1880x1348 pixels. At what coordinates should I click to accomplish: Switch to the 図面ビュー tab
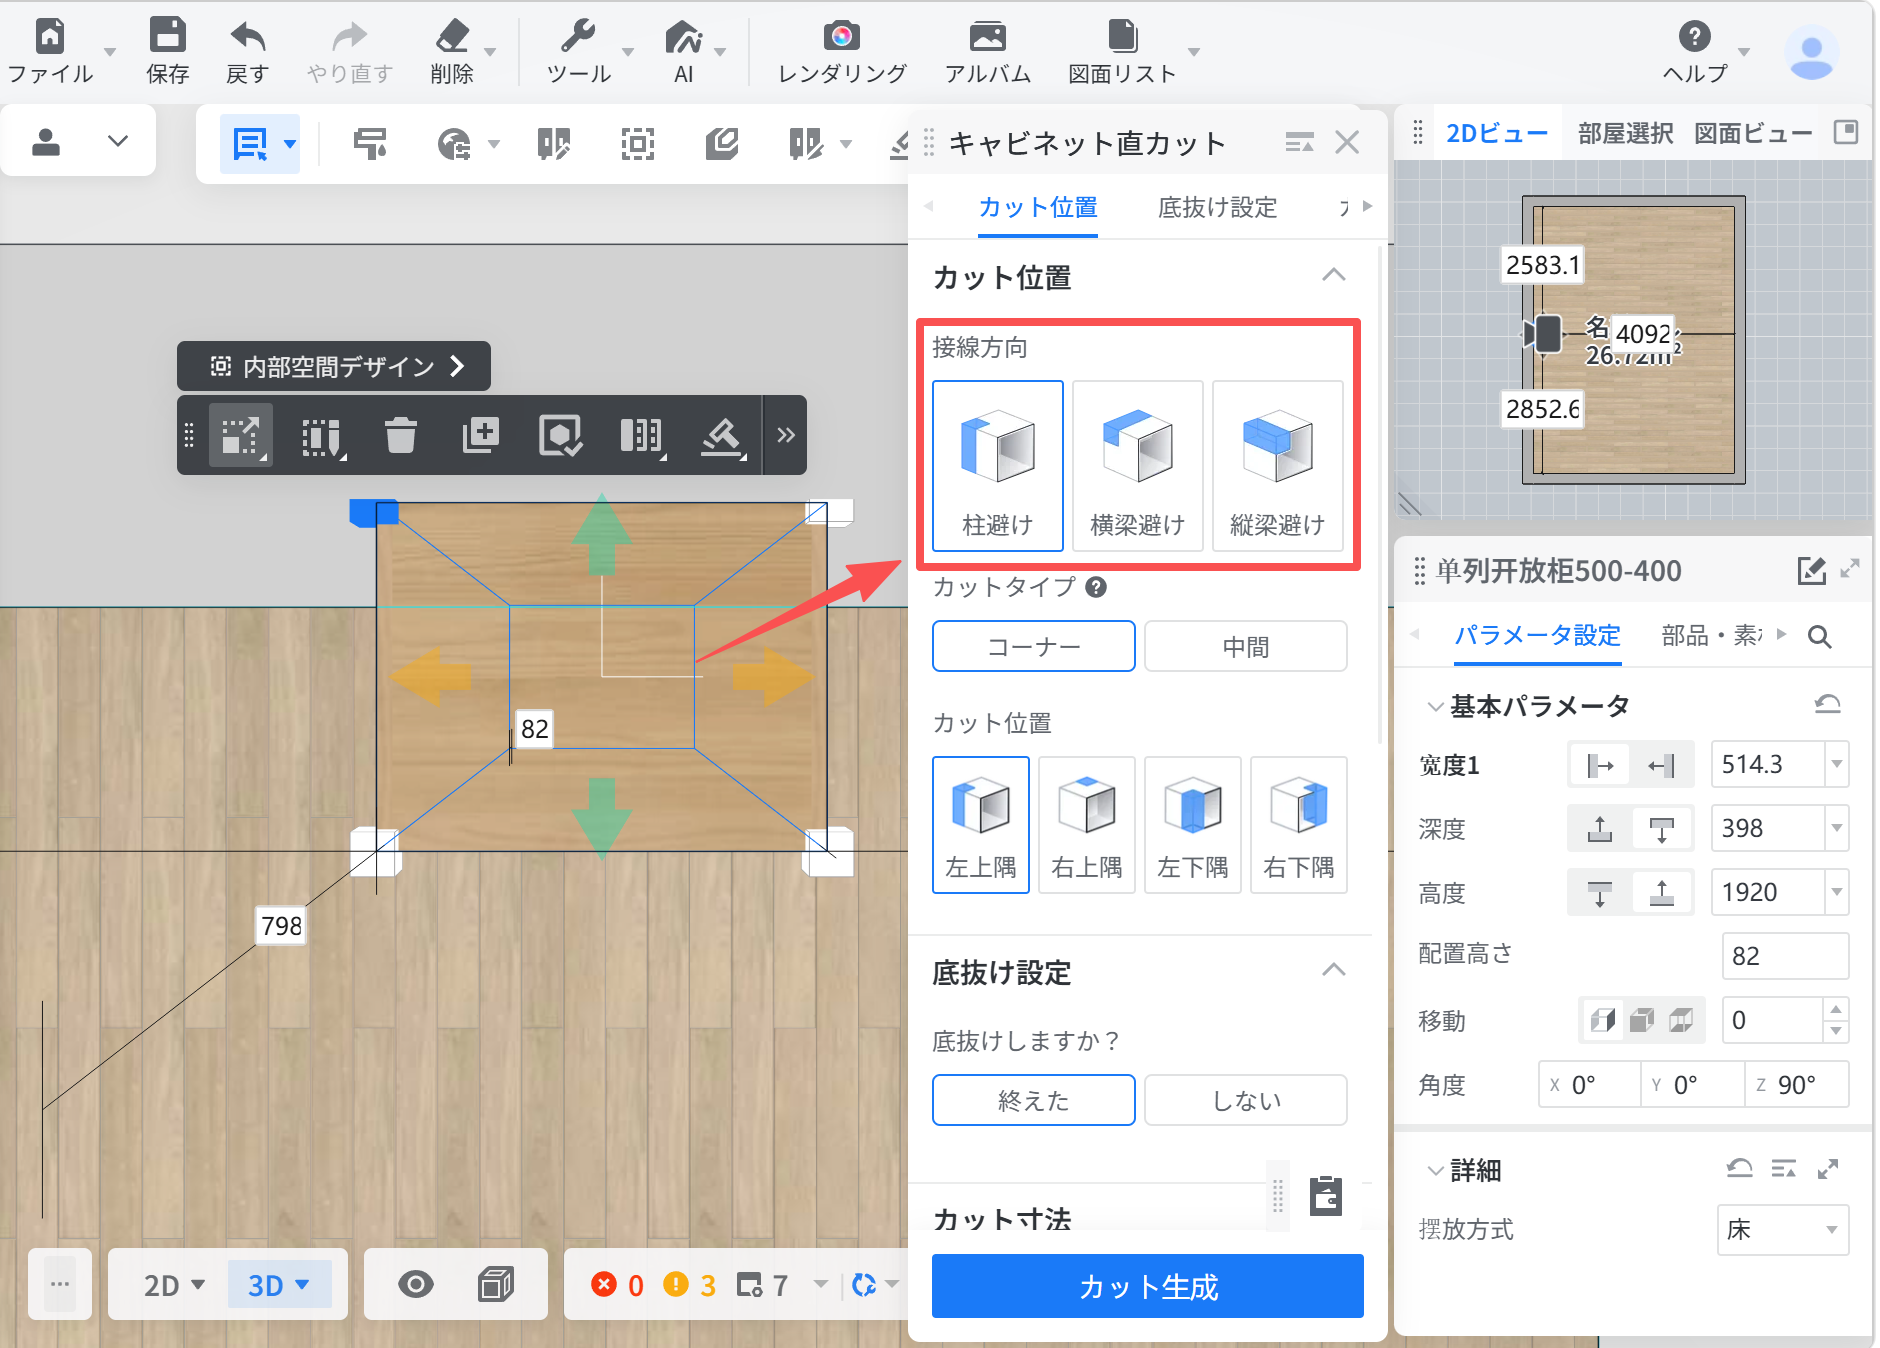click(x=1752, y=133)
